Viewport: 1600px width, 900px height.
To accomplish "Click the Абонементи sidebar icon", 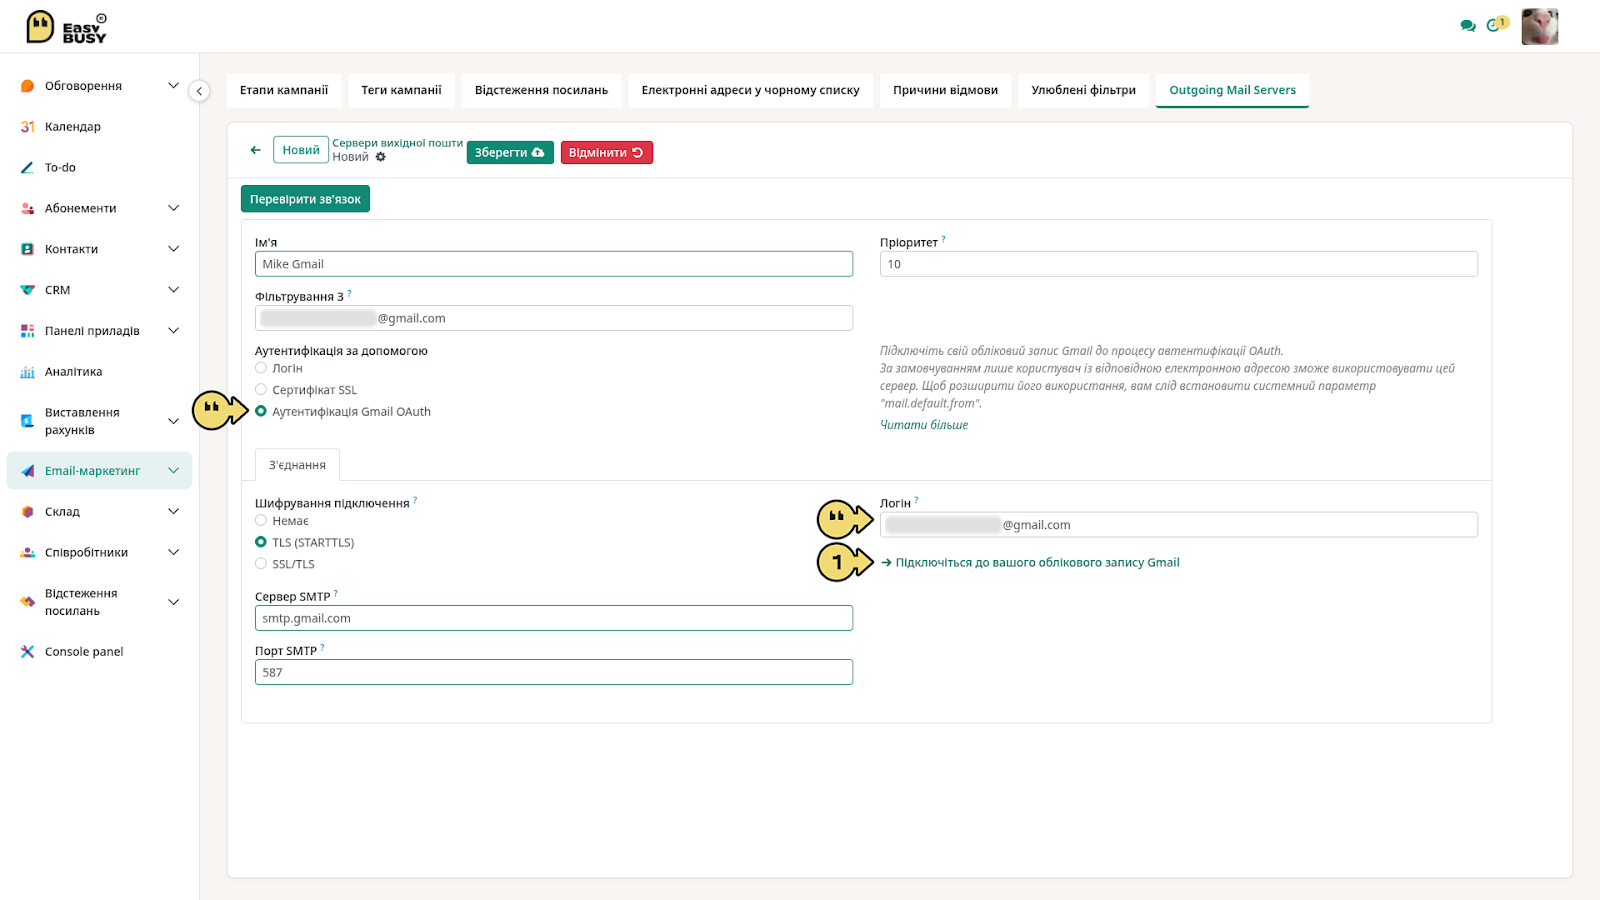I will [x=28, y=209].
